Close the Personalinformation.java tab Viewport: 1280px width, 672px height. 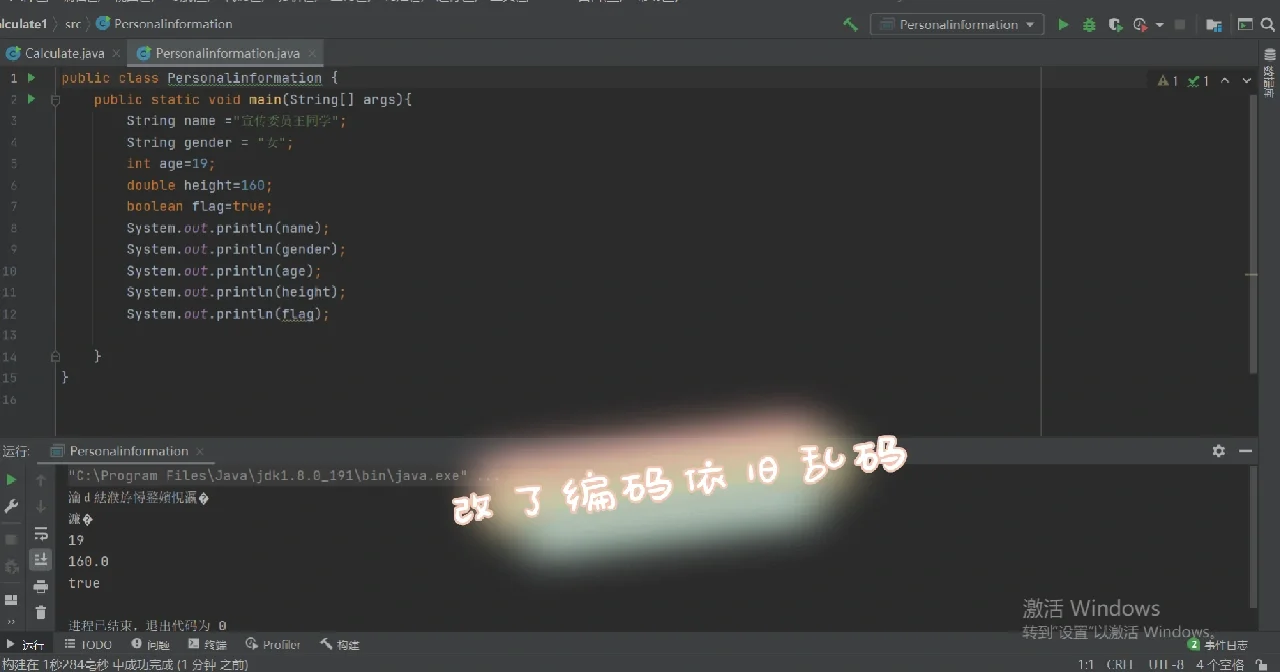(x=311, y=53)
